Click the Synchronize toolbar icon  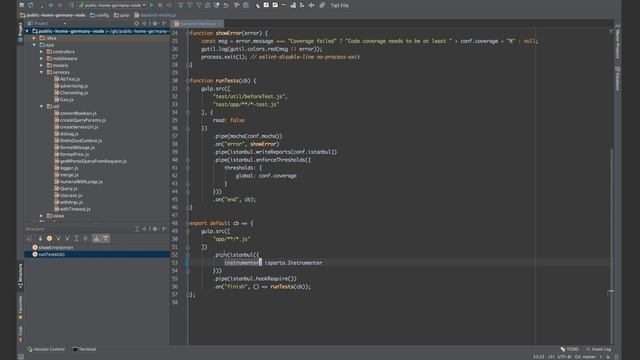31,5
